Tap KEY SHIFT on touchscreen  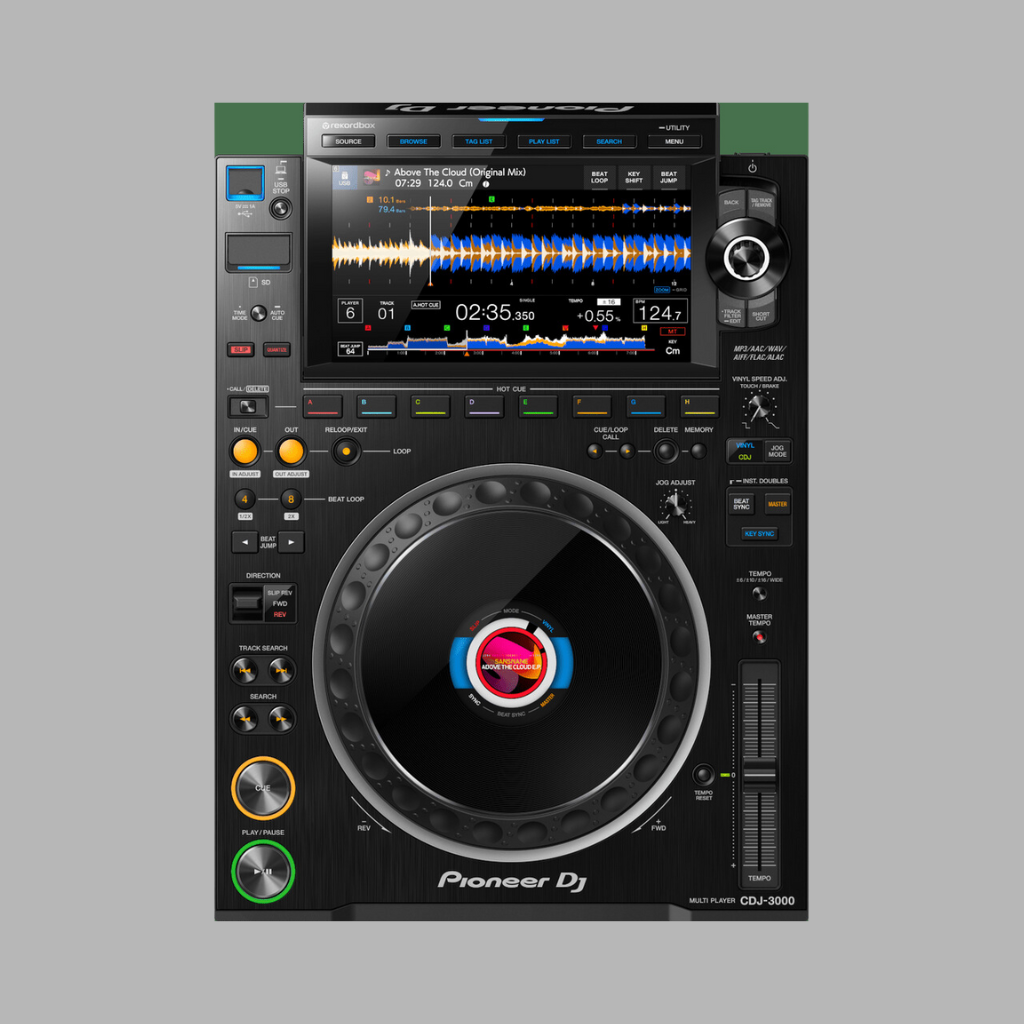tap(634, 178)
